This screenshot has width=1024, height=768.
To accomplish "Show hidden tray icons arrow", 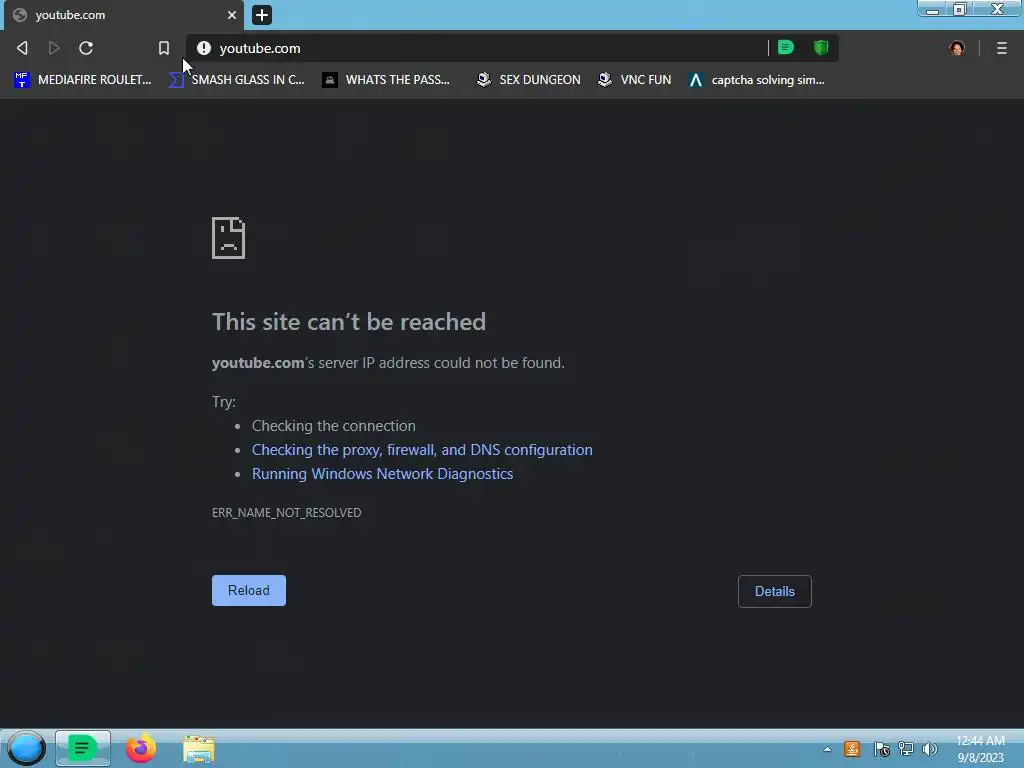I will (x=827, y=749).
